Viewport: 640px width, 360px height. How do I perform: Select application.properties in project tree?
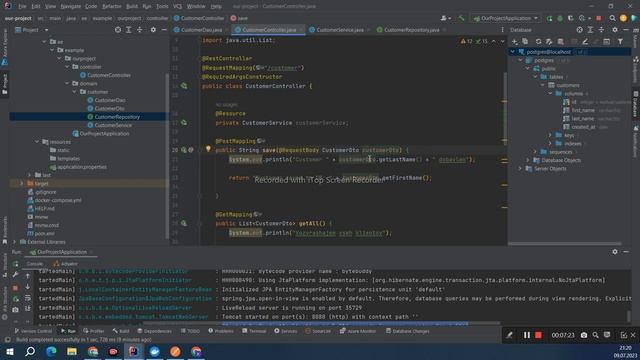pyautogui.click(x=82, y=167)
